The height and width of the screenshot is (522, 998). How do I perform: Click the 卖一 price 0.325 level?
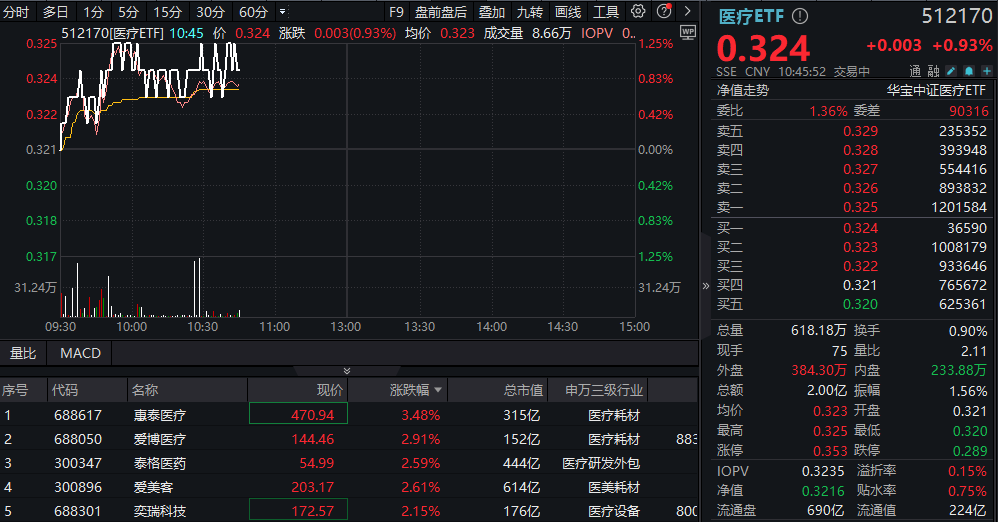(860, 207)
